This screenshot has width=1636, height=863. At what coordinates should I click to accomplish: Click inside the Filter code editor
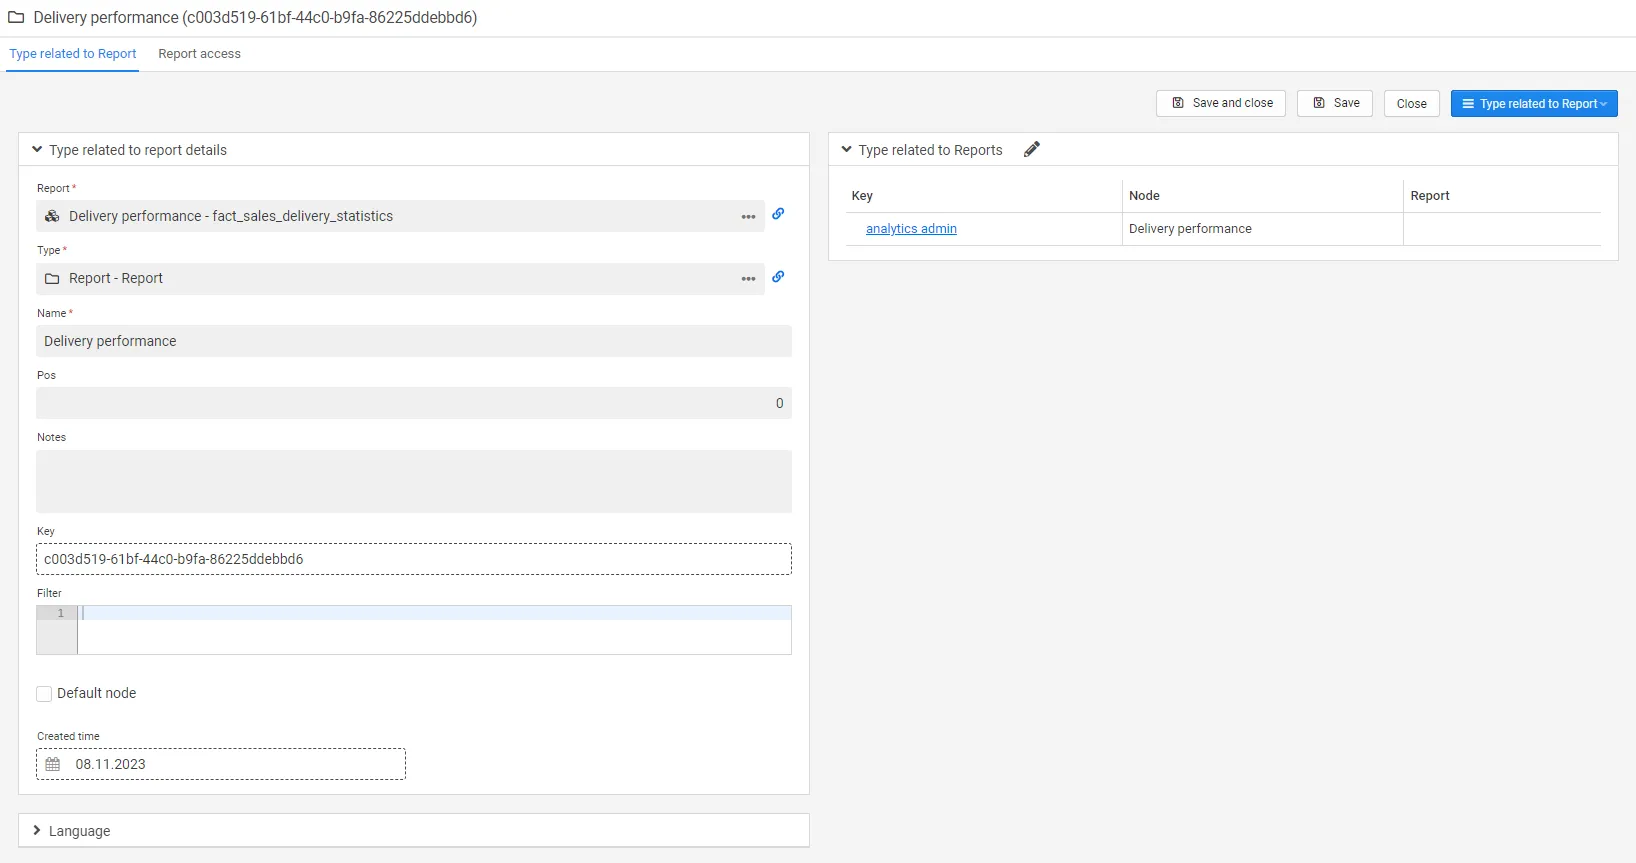pyautogui.click(x=434, y=630)
